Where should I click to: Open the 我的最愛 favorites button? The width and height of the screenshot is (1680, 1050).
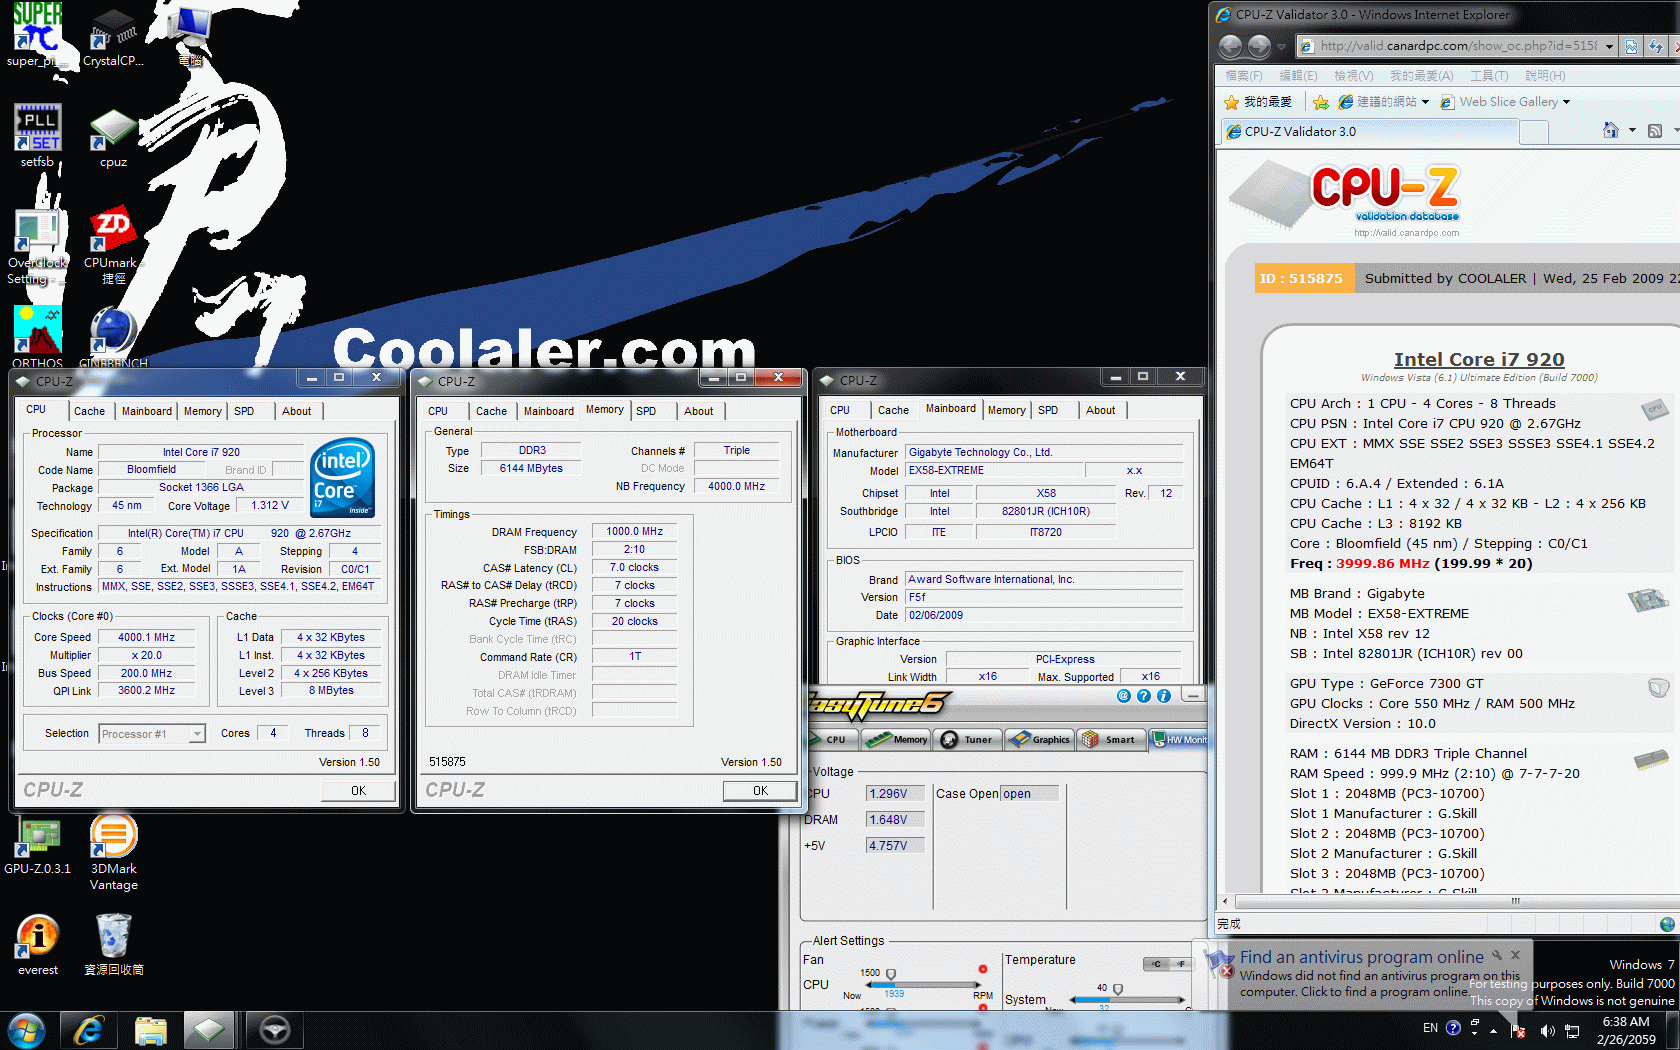pos(1258,102)
